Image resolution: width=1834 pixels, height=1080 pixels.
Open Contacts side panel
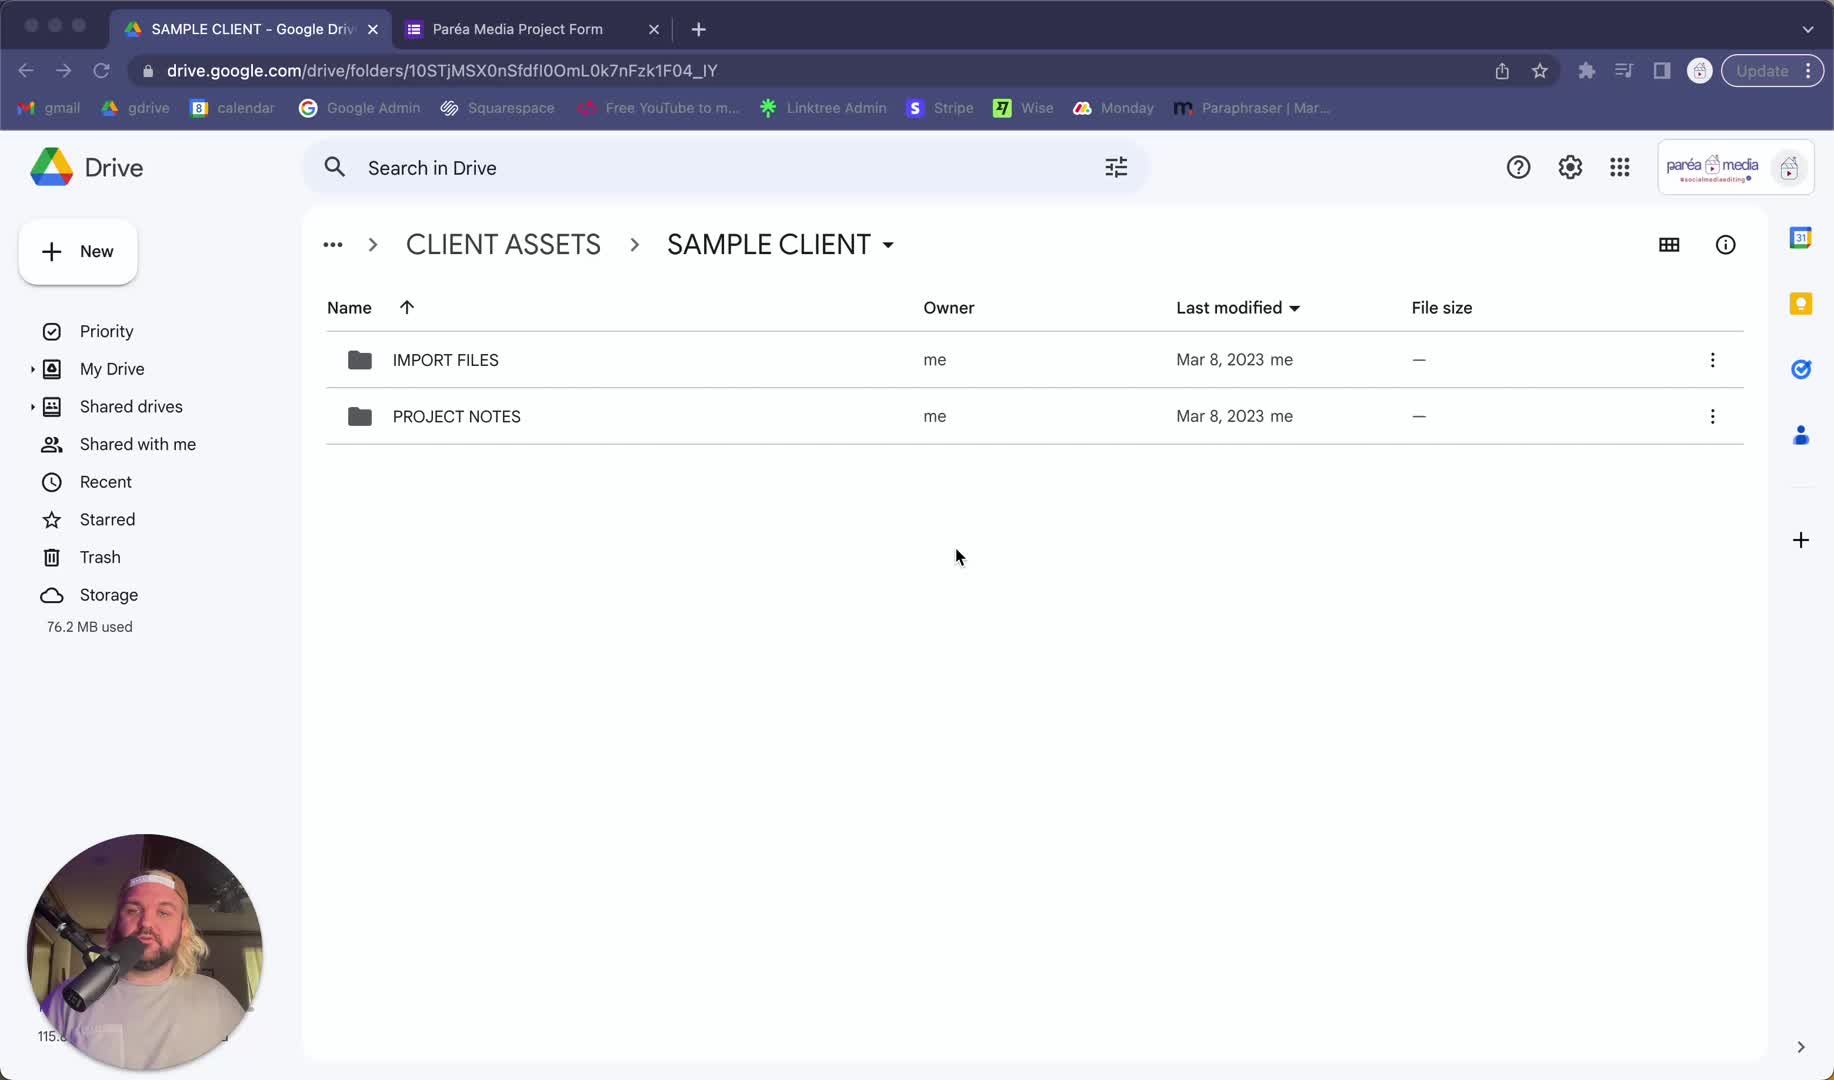click(x=1801, y=435)
